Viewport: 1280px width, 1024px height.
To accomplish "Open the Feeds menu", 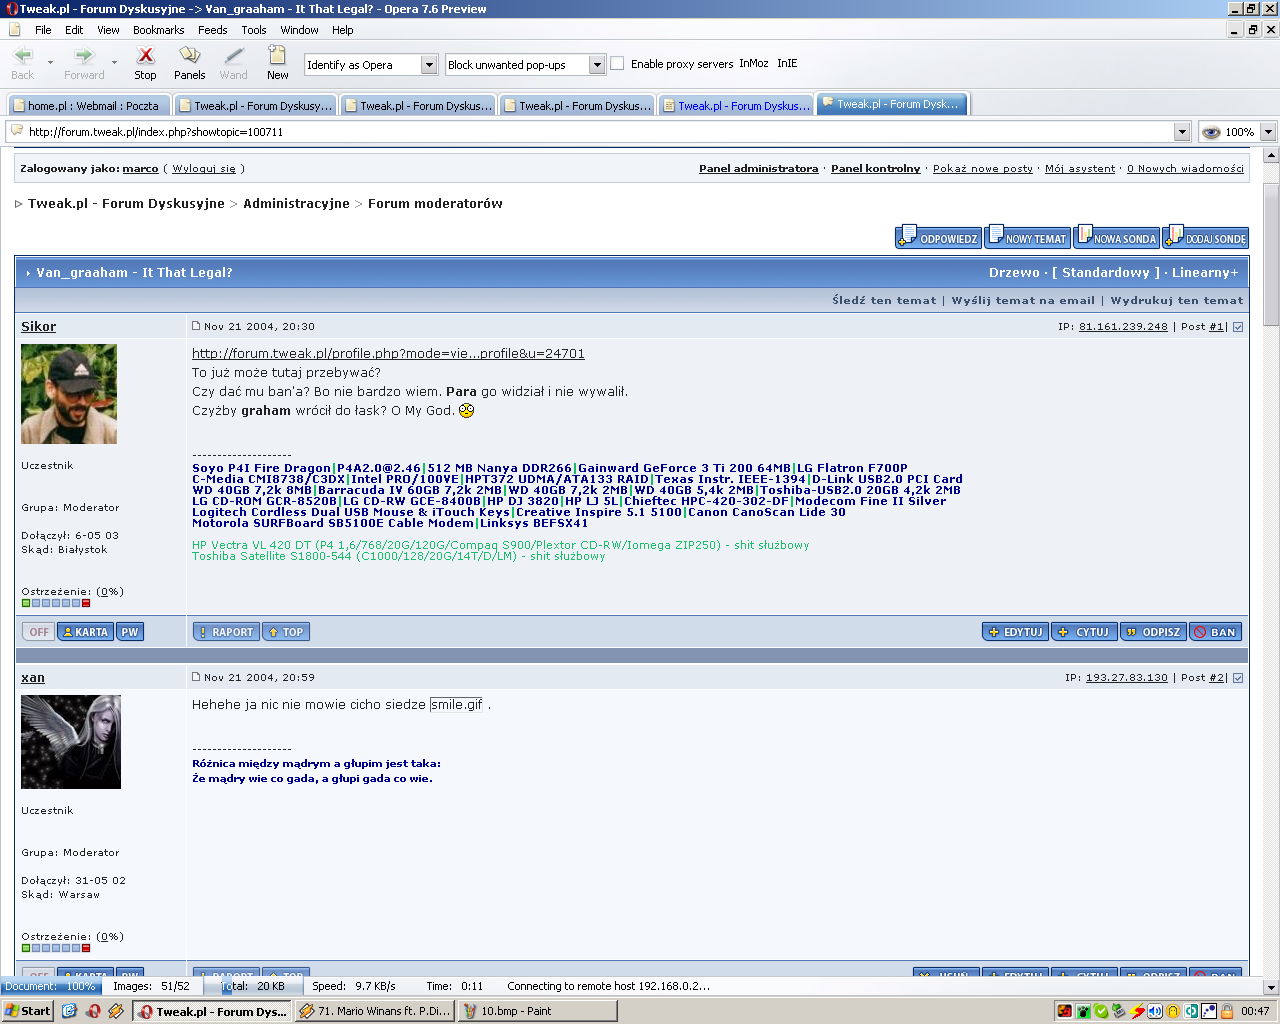I will pos(212,30).
